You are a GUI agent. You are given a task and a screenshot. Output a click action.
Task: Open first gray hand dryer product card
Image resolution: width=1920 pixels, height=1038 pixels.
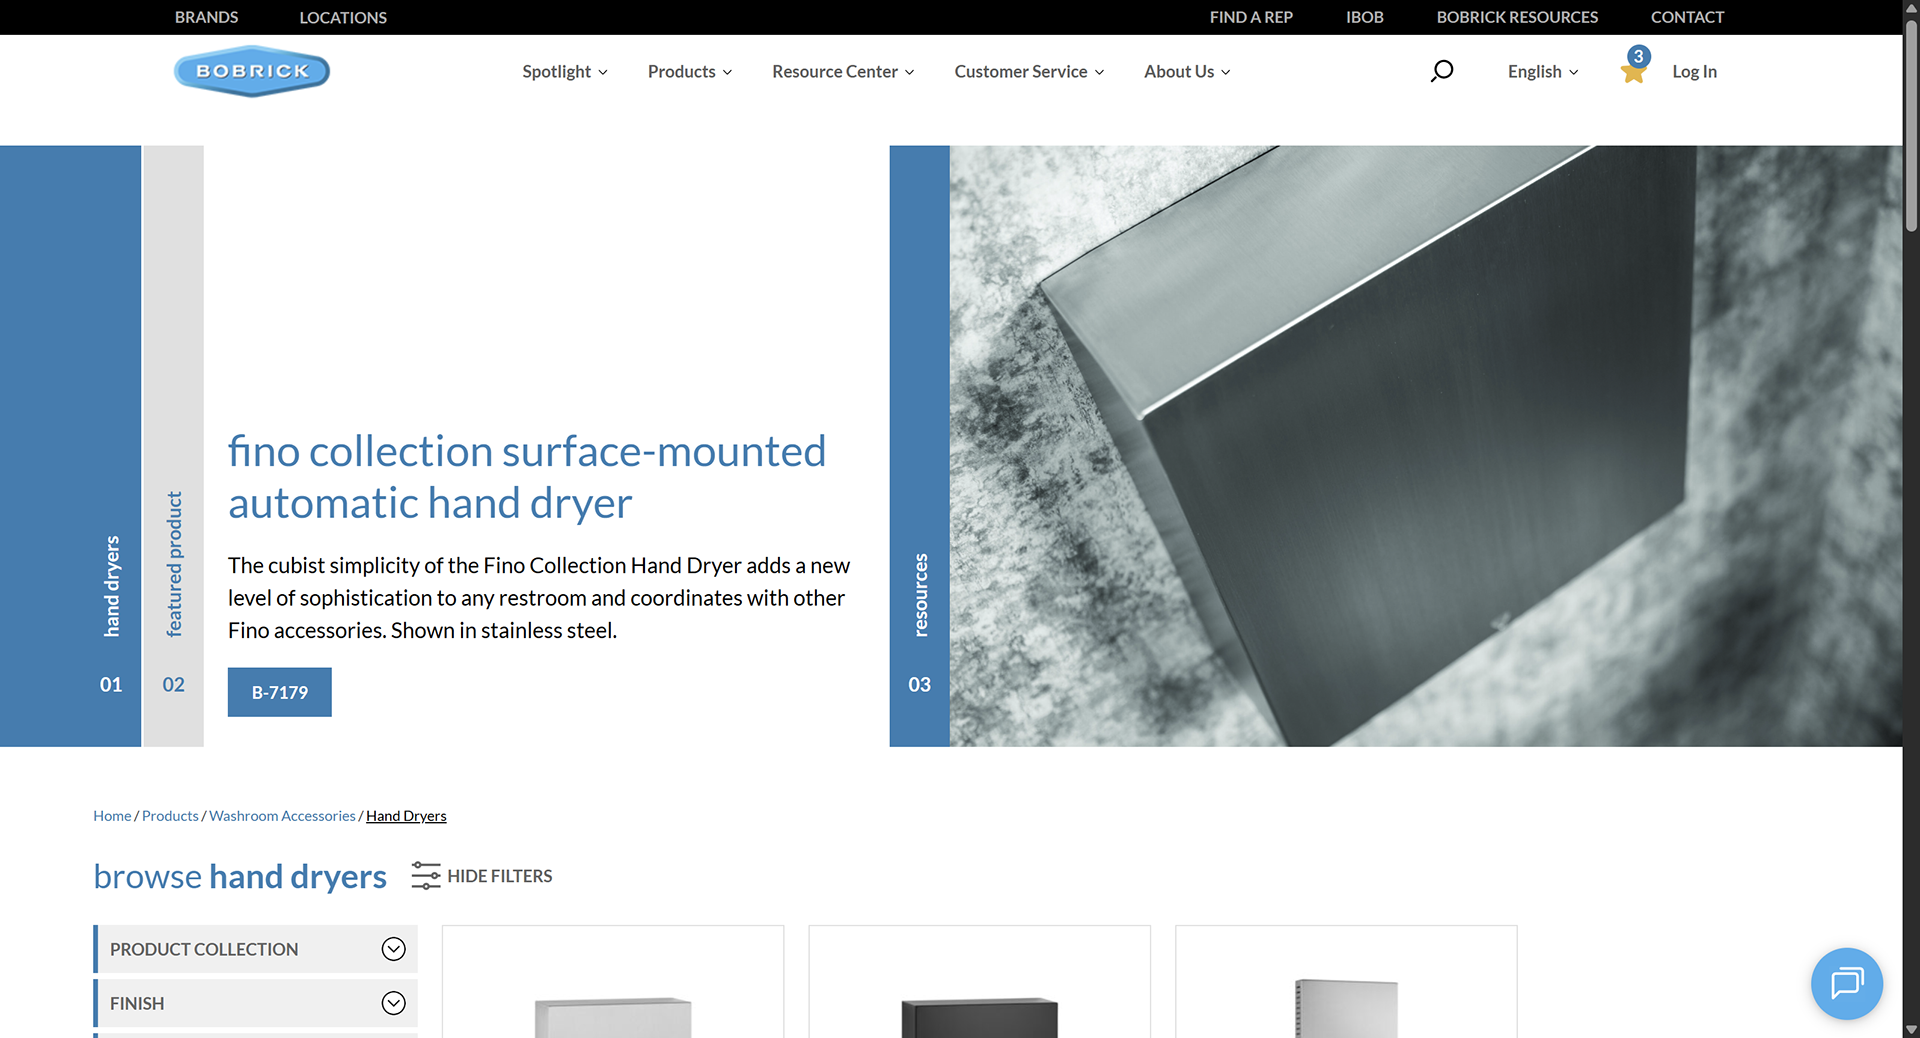(x=613, y=982)
